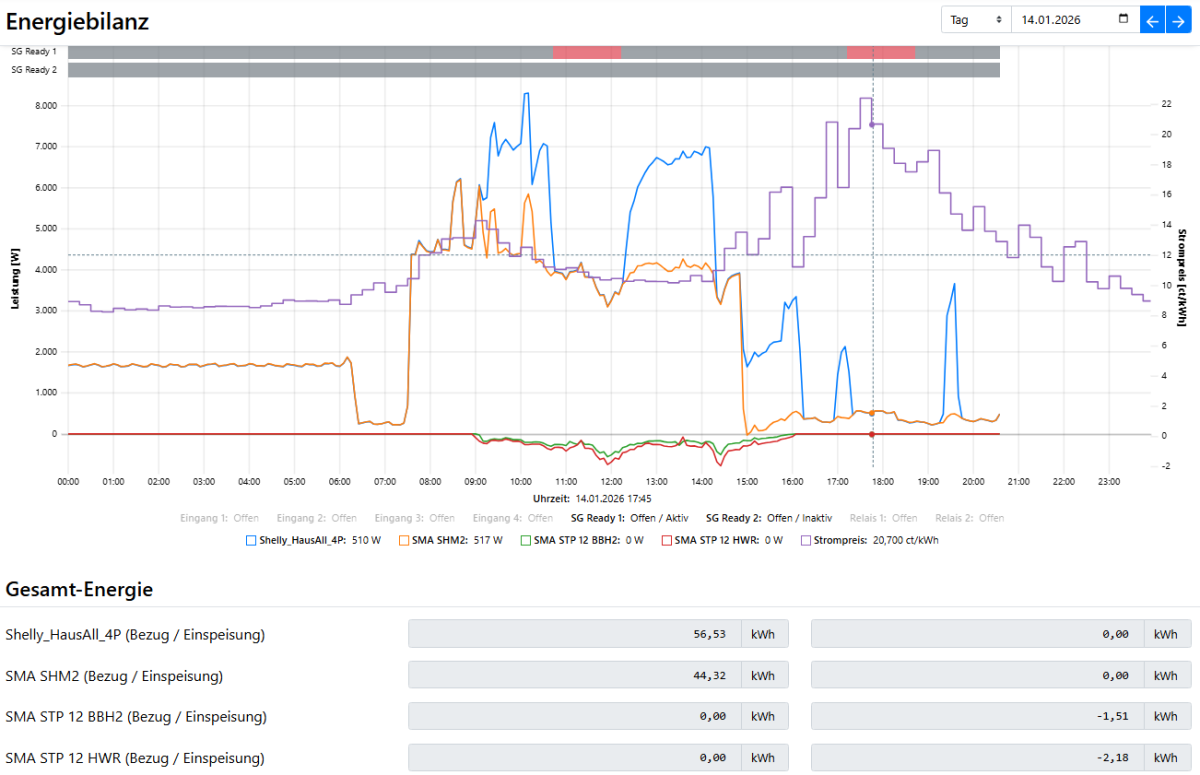This screenshot has height=775, width=1200.
Task: Open the Tag period dropdown
Action: point(976,20)
